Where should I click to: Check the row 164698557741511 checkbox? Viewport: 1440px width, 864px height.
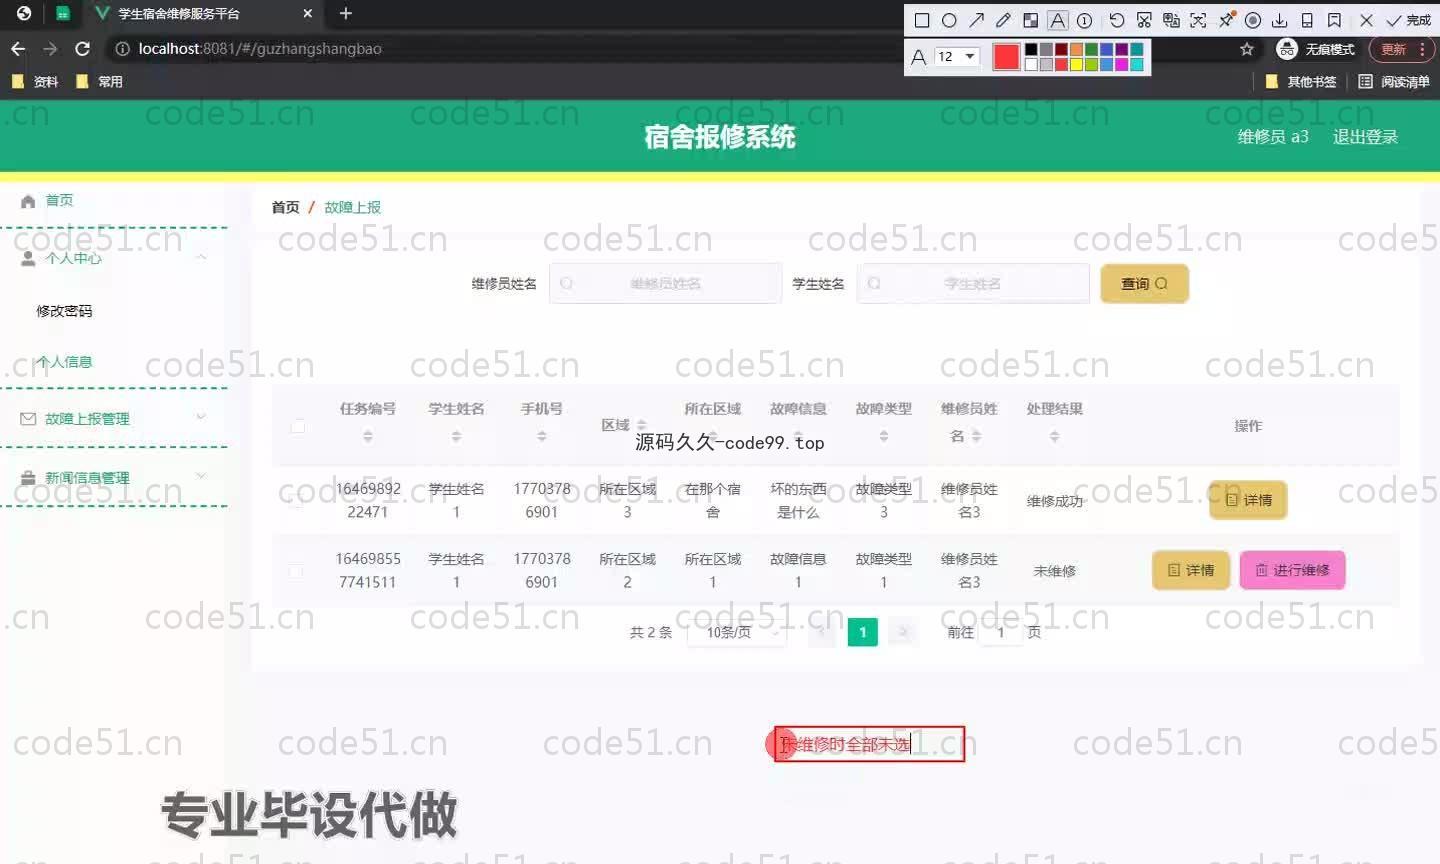(x=296, y=571)
